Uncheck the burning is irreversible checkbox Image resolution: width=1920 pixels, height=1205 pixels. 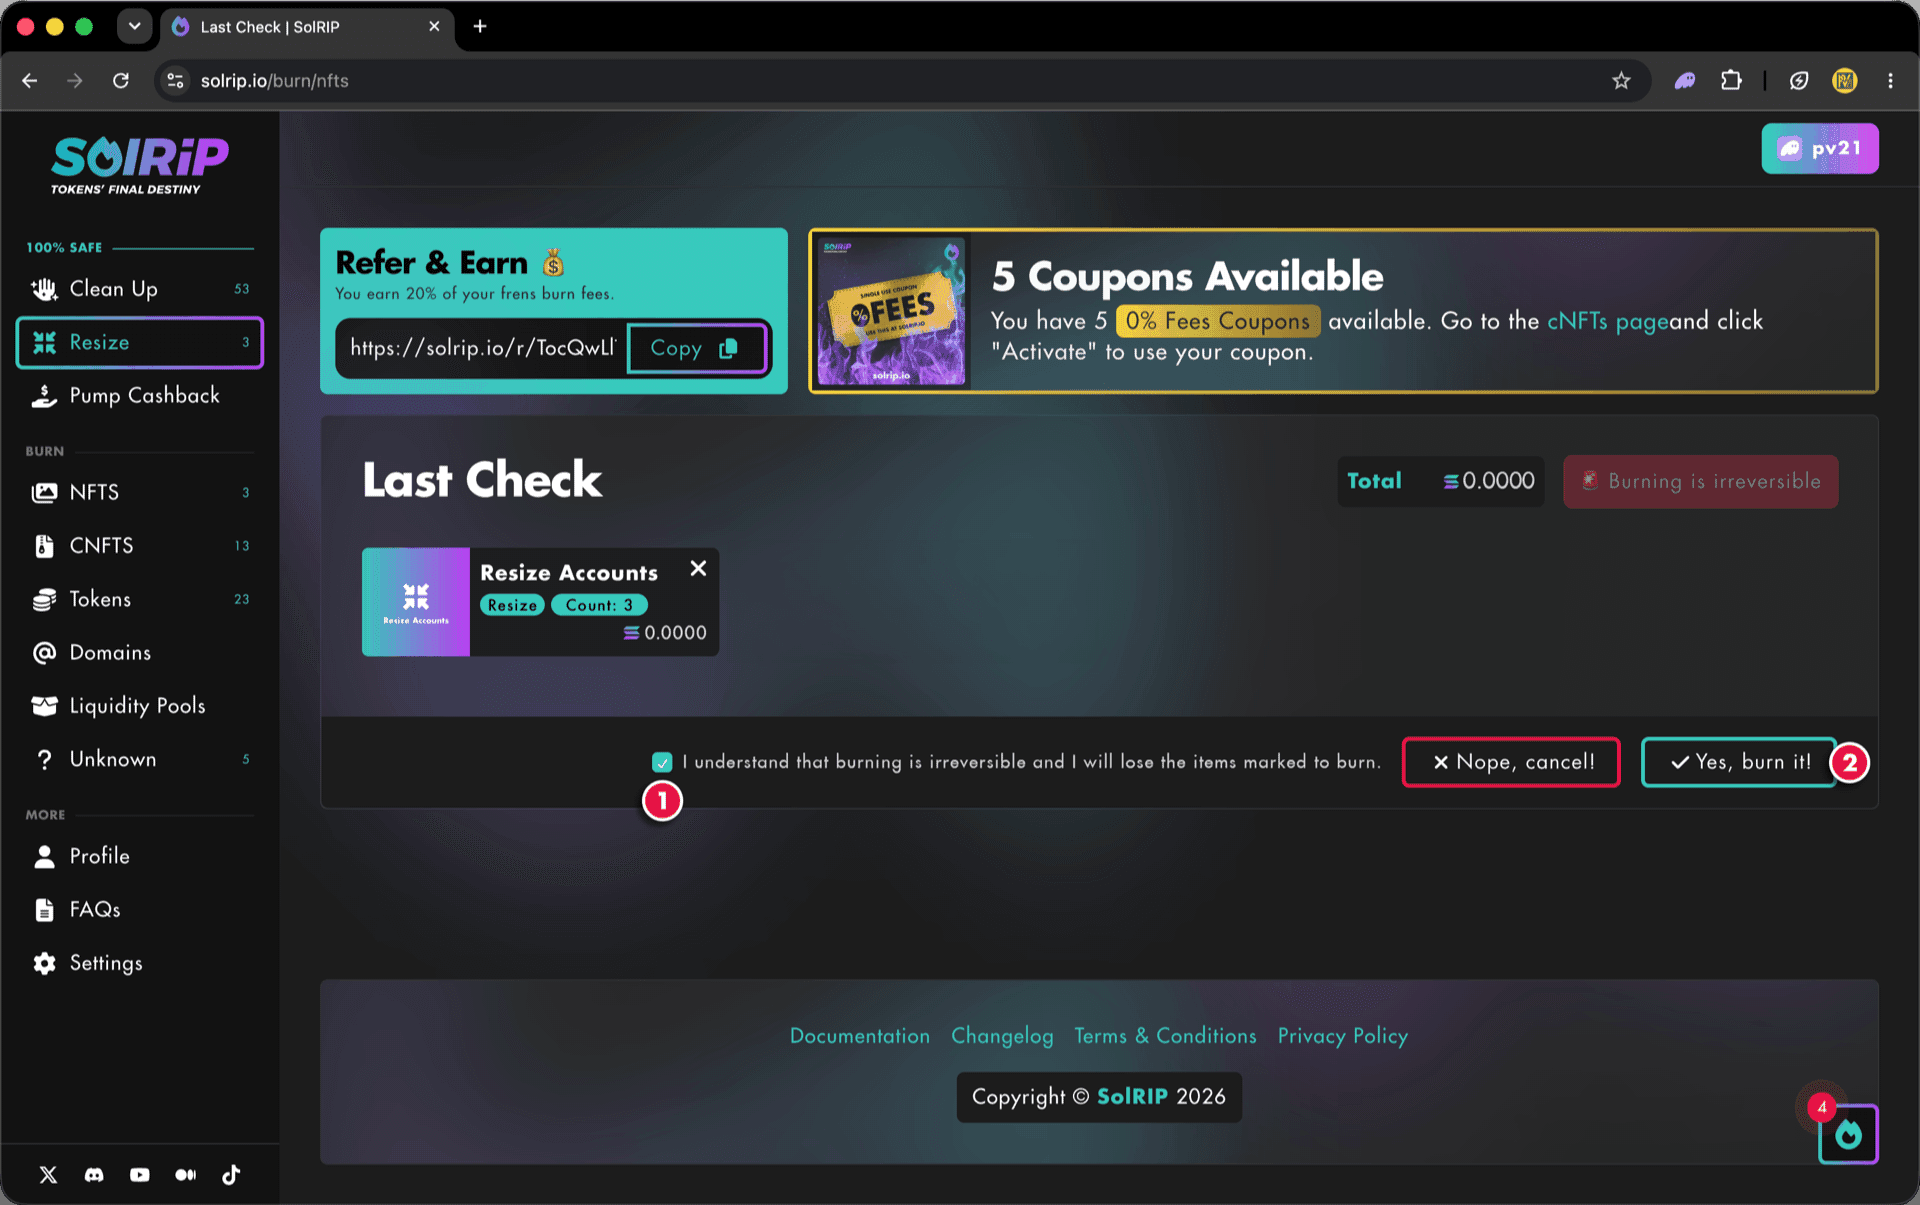662,762
